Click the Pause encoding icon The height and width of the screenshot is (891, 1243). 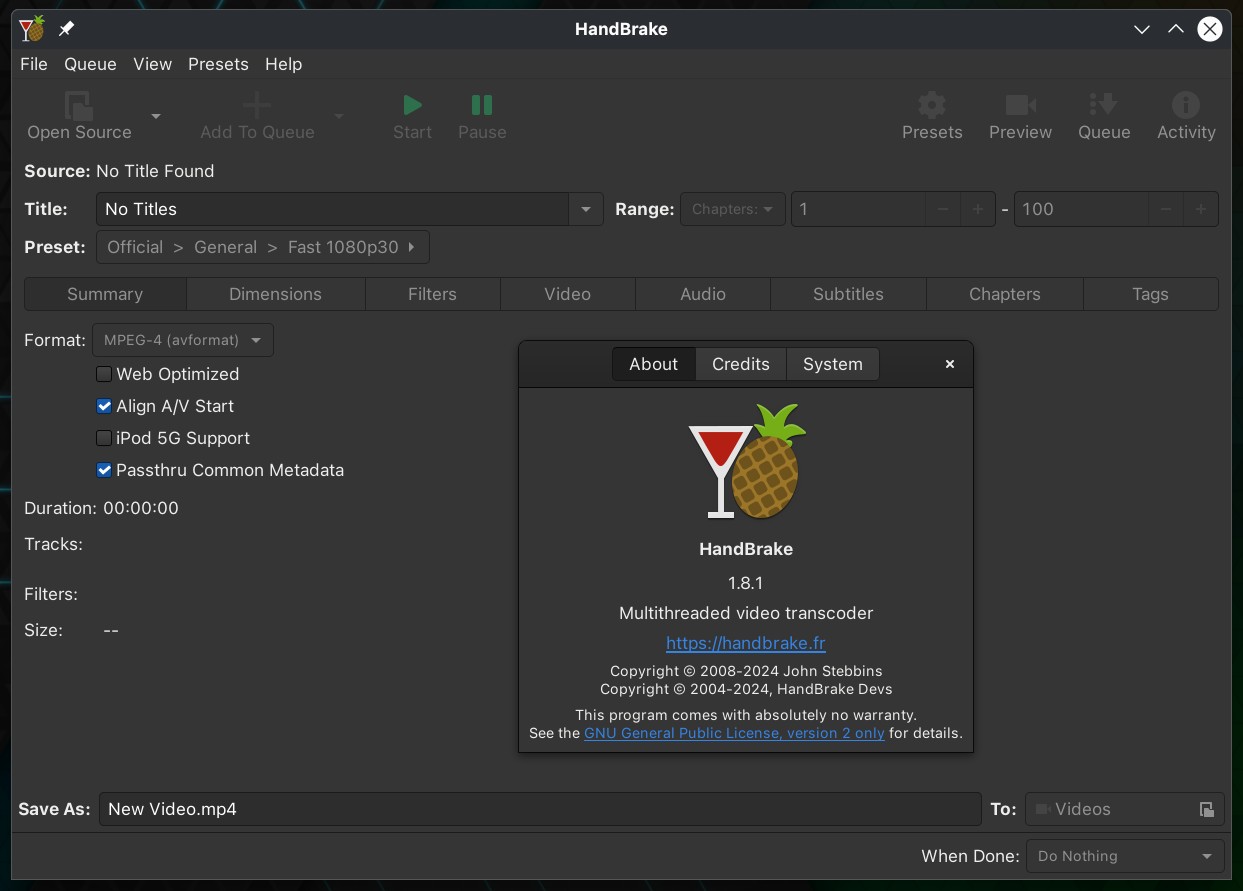482,105
